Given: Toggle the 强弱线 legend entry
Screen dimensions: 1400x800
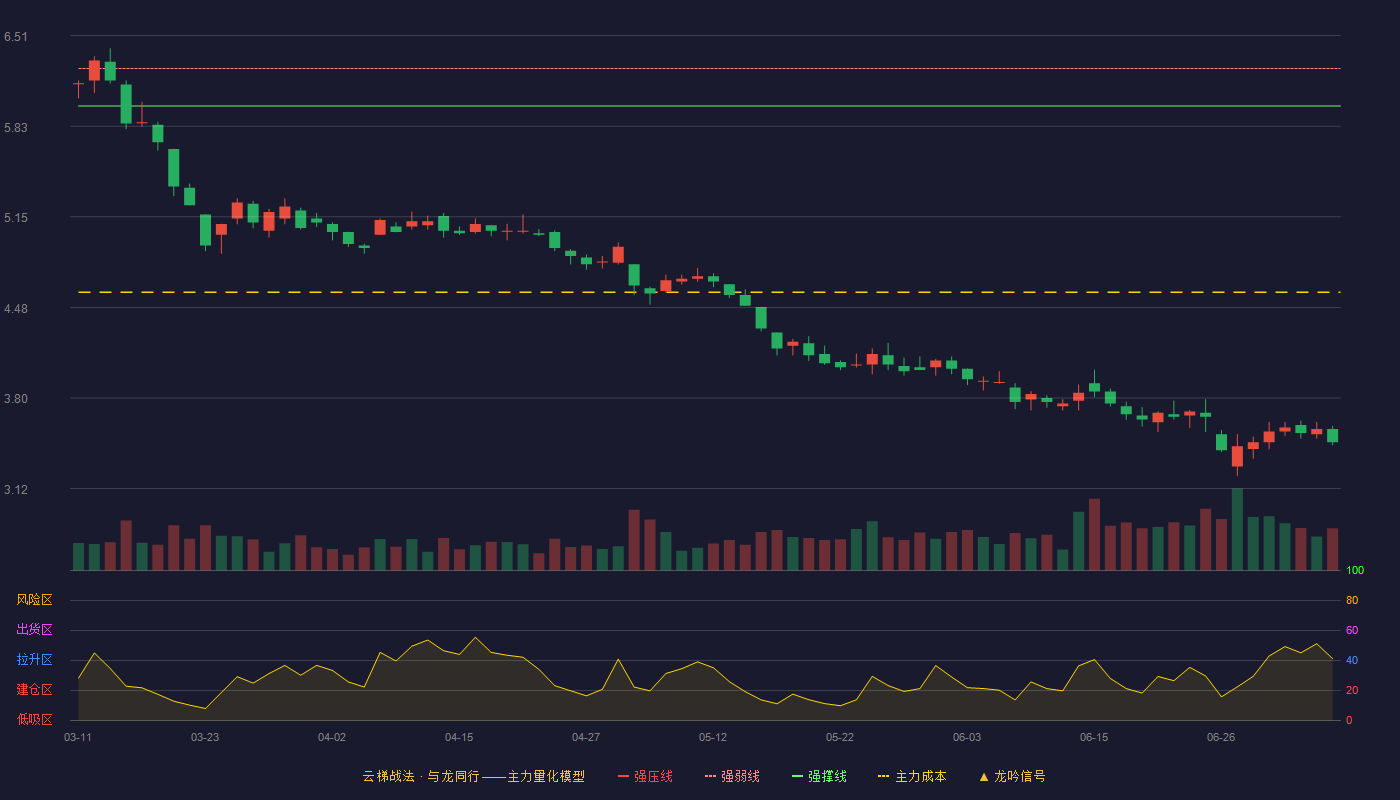Looking at the screenshot, I should pyautogui.click(x=732, y=776).
